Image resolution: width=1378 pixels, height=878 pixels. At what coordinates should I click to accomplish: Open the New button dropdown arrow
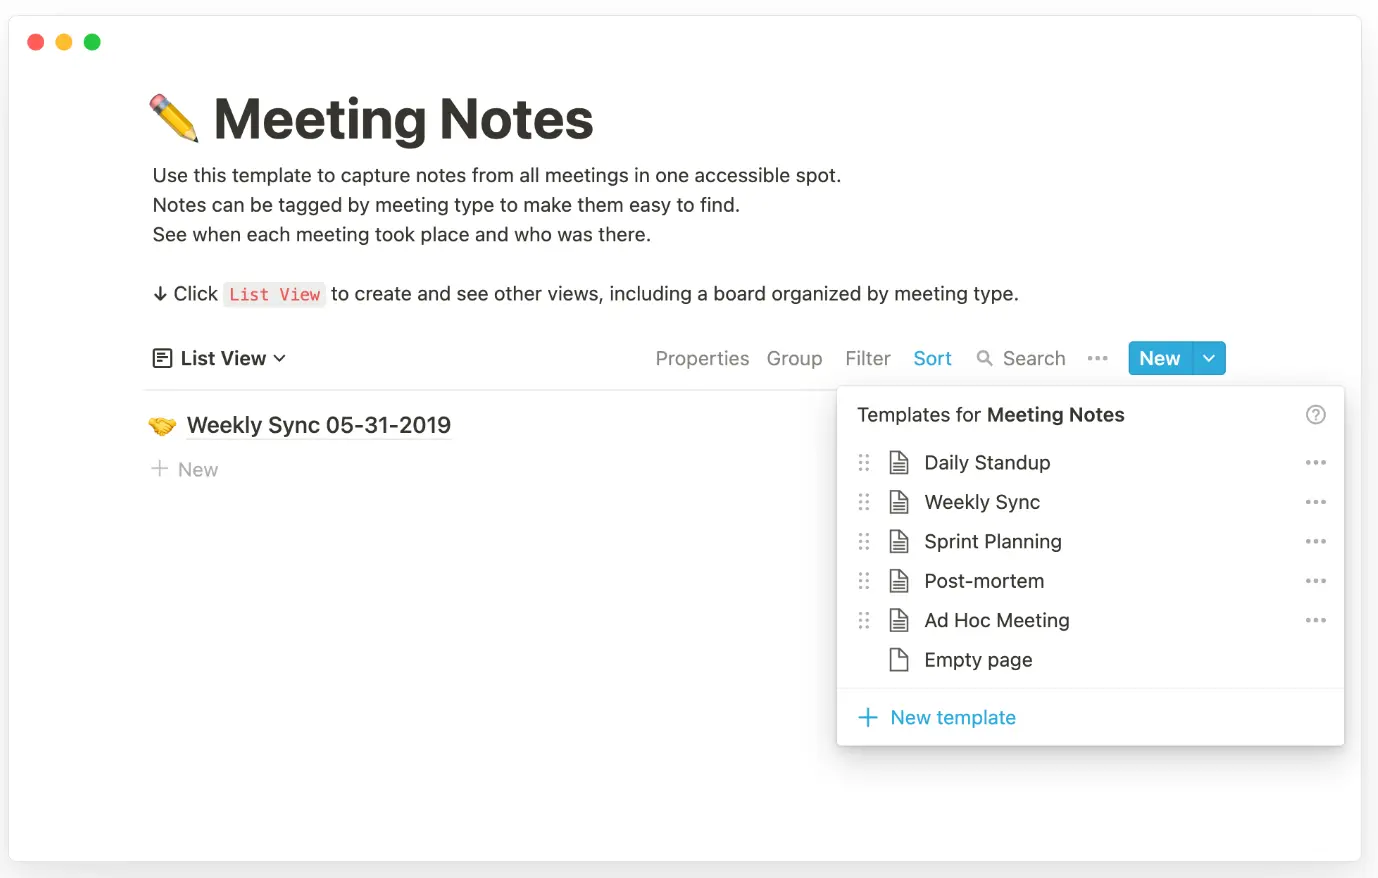tap(1209, 358)
